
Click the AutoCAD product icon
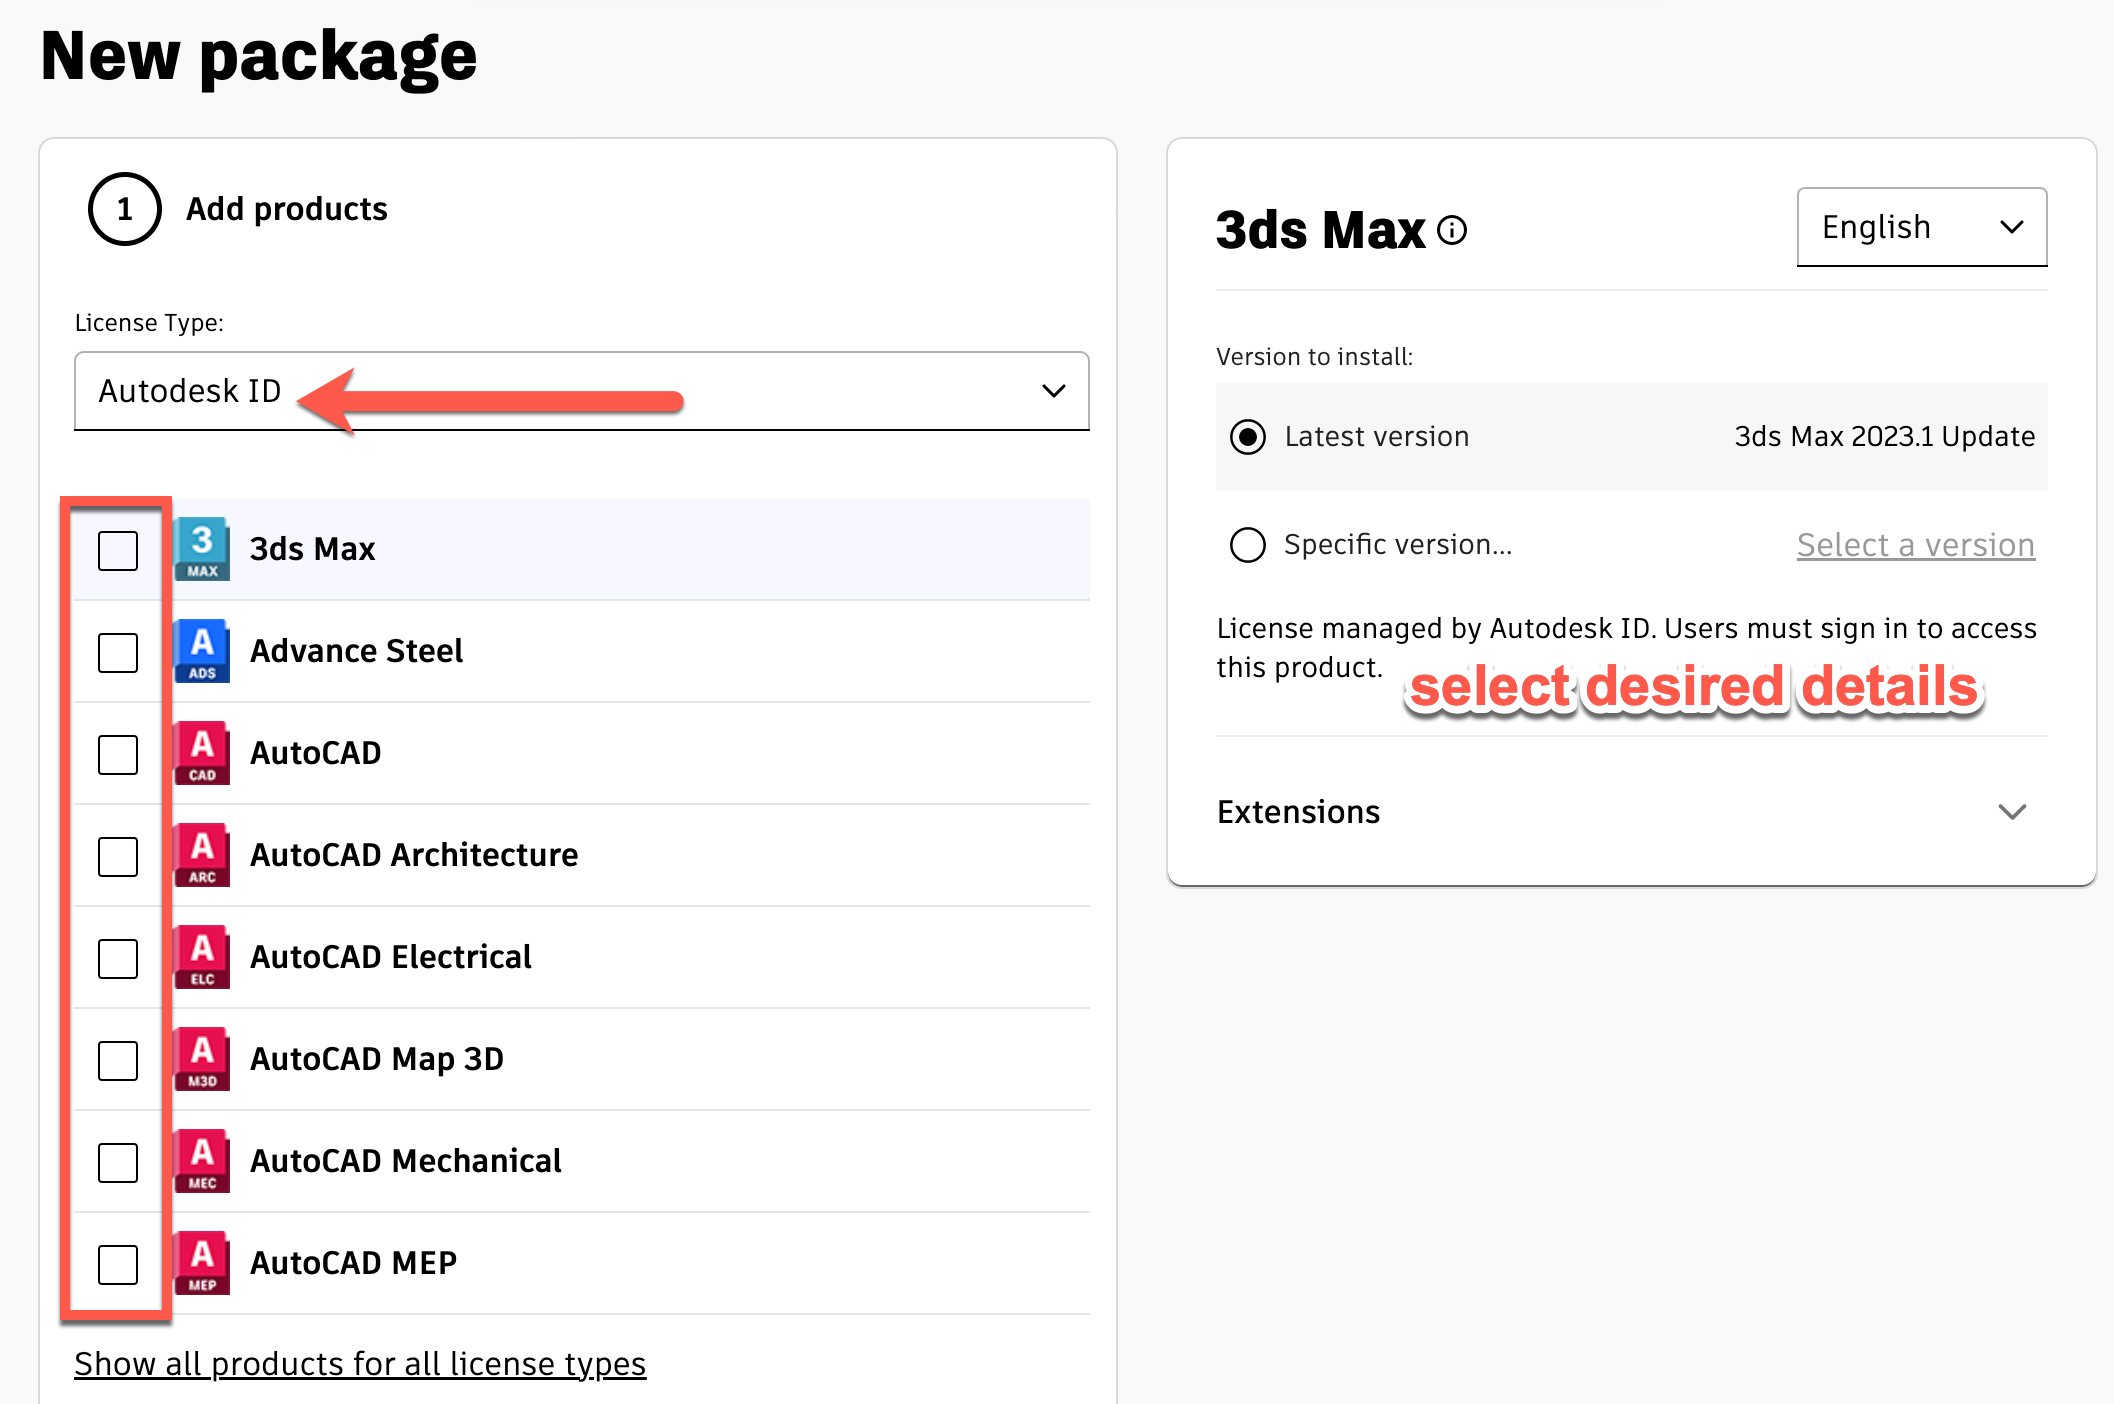[202, 753]
